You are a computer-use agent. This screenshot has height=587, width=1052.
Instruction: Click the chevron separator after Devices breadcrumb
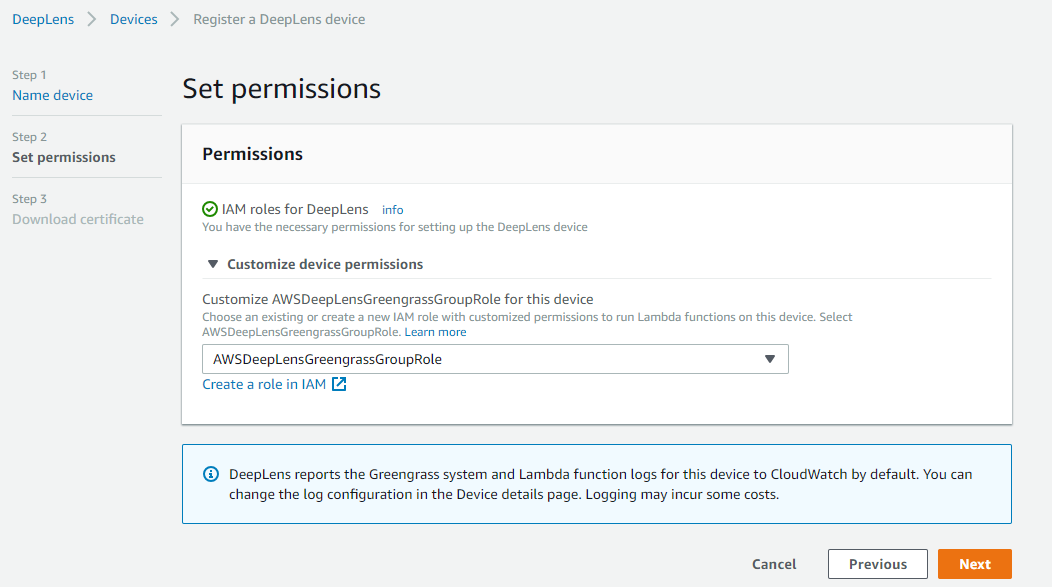(x=175, y=19)
